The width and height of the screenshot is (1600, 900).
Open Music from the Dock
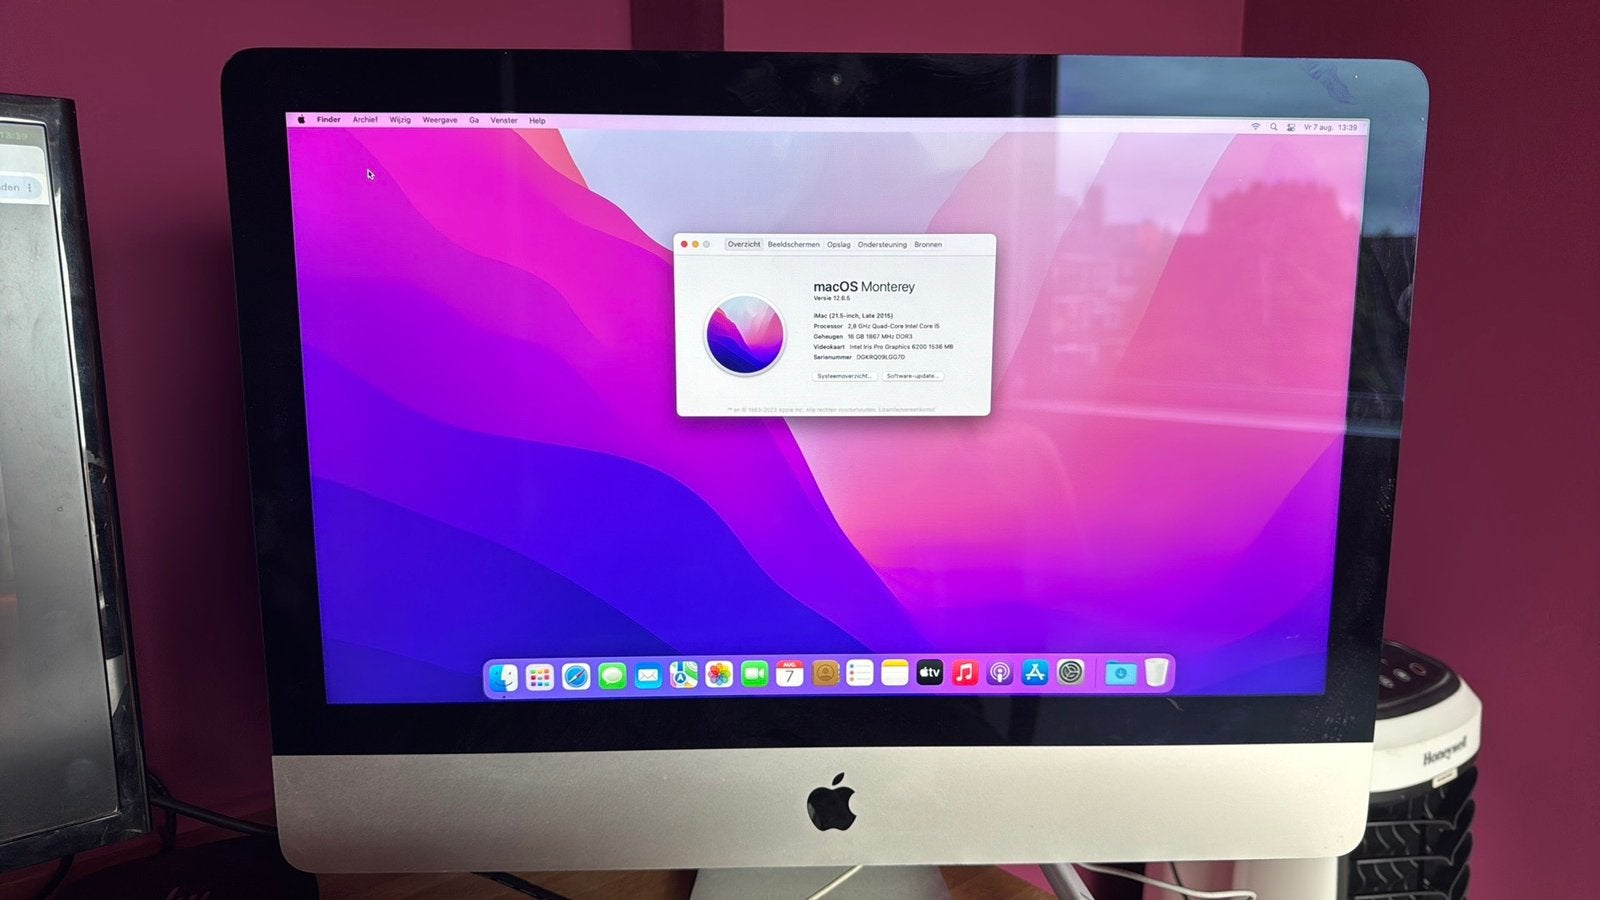965,673
